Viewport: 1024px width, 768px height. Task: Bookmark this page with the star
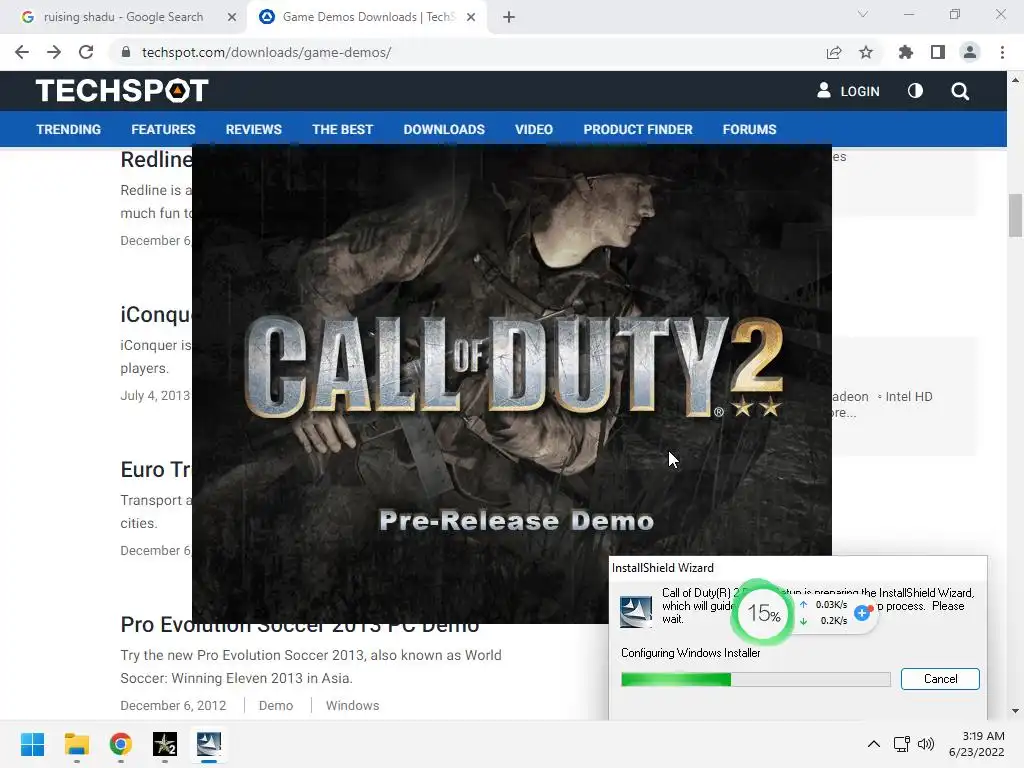(866, 52)
